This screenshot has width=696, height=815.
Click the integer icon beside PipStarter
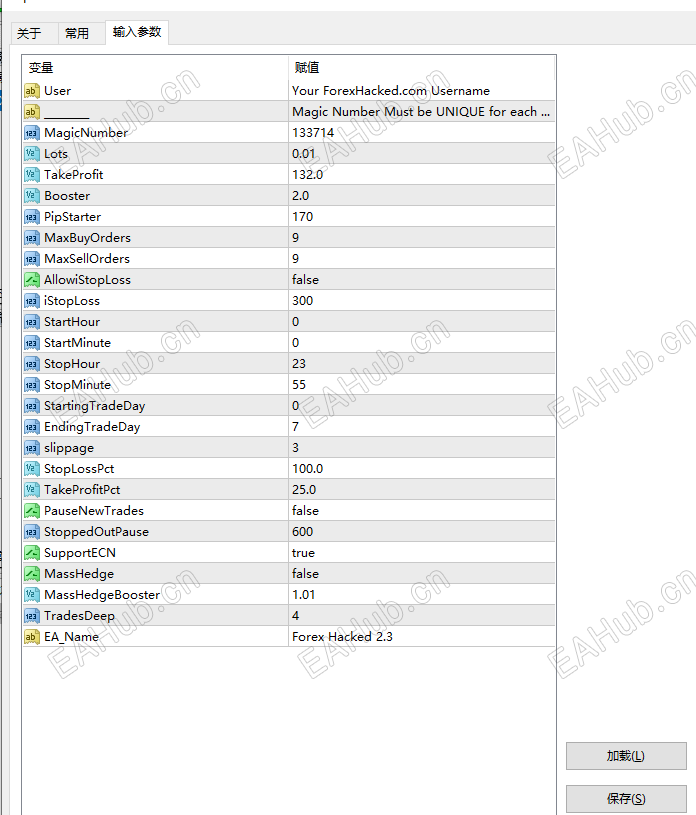pyautogui.click(x=32, y=217)
